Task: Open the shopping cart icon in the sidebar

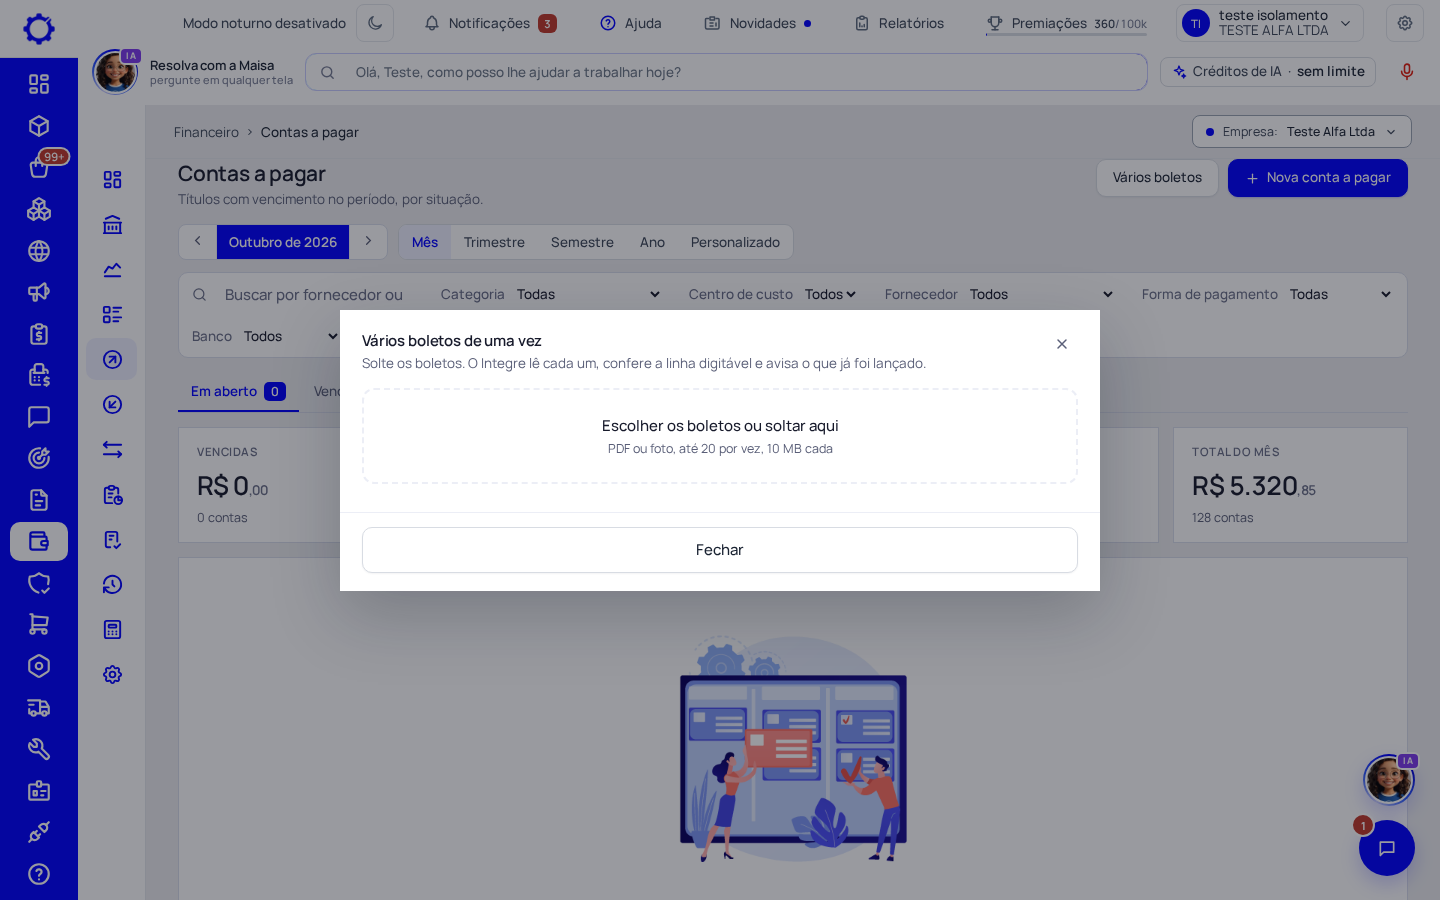Action: point(39,624)
